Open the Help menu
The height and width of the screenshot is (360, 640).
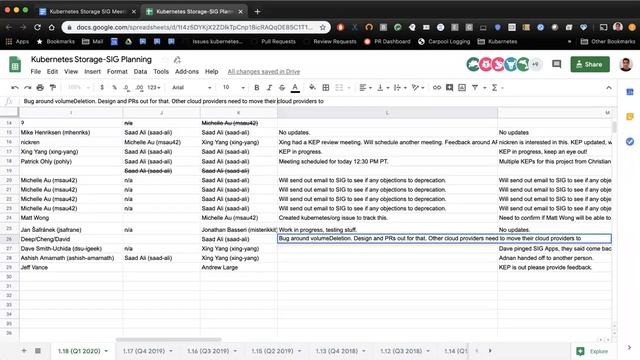[211, 71]
